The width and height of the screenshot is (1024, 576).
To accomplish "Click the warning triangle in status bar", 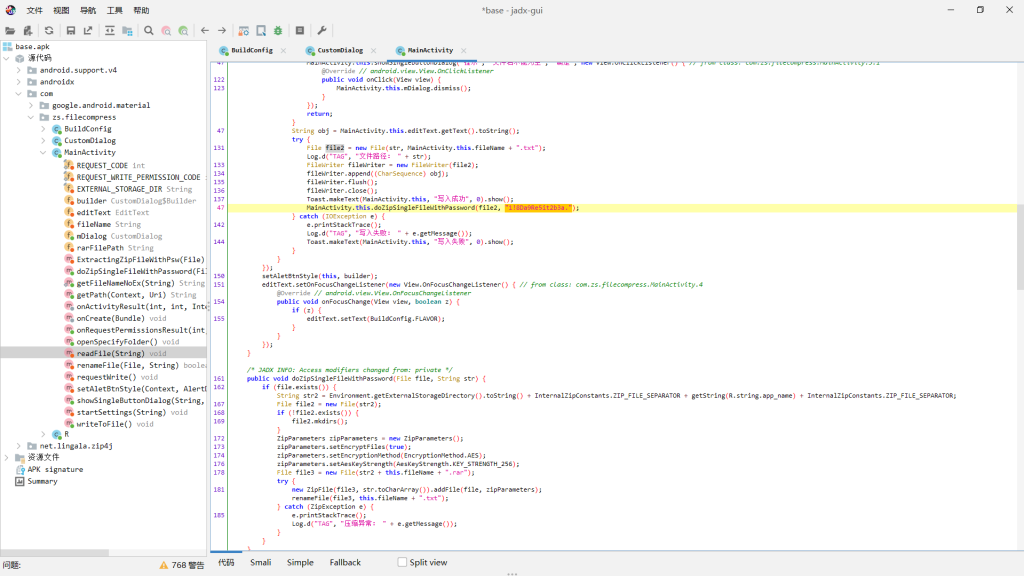I will (x=163, y=565).
